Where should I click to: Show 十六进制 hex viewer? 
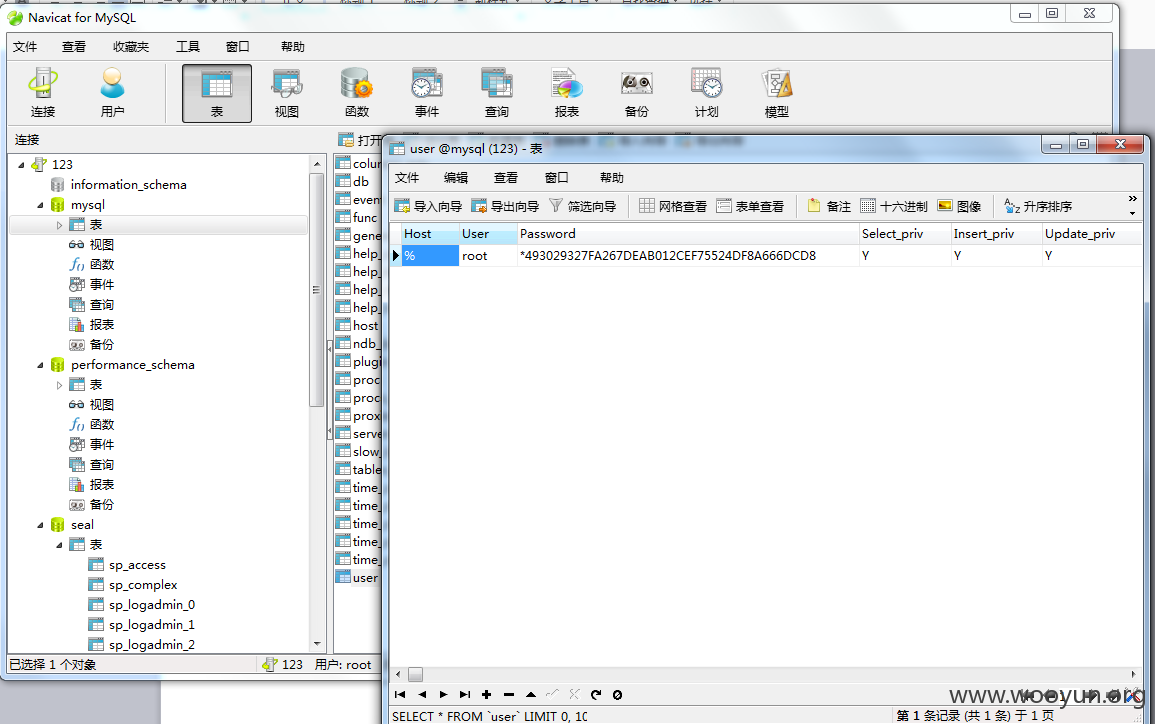pos(894,206)
